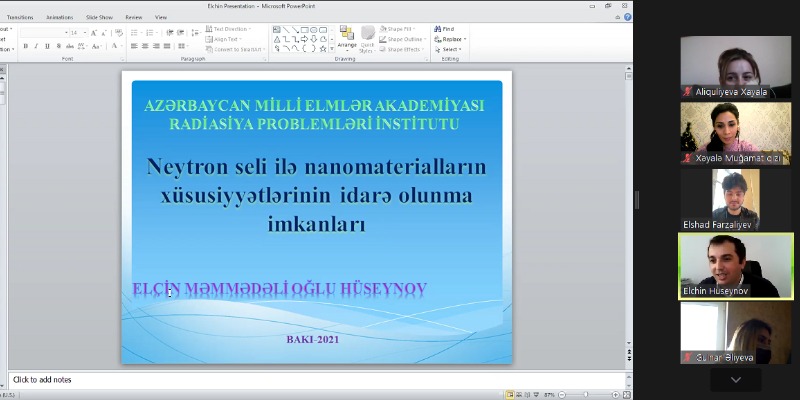Toggle Underline formatting button
This screenshot has width=800, height=400.
(x=46, y=47)
